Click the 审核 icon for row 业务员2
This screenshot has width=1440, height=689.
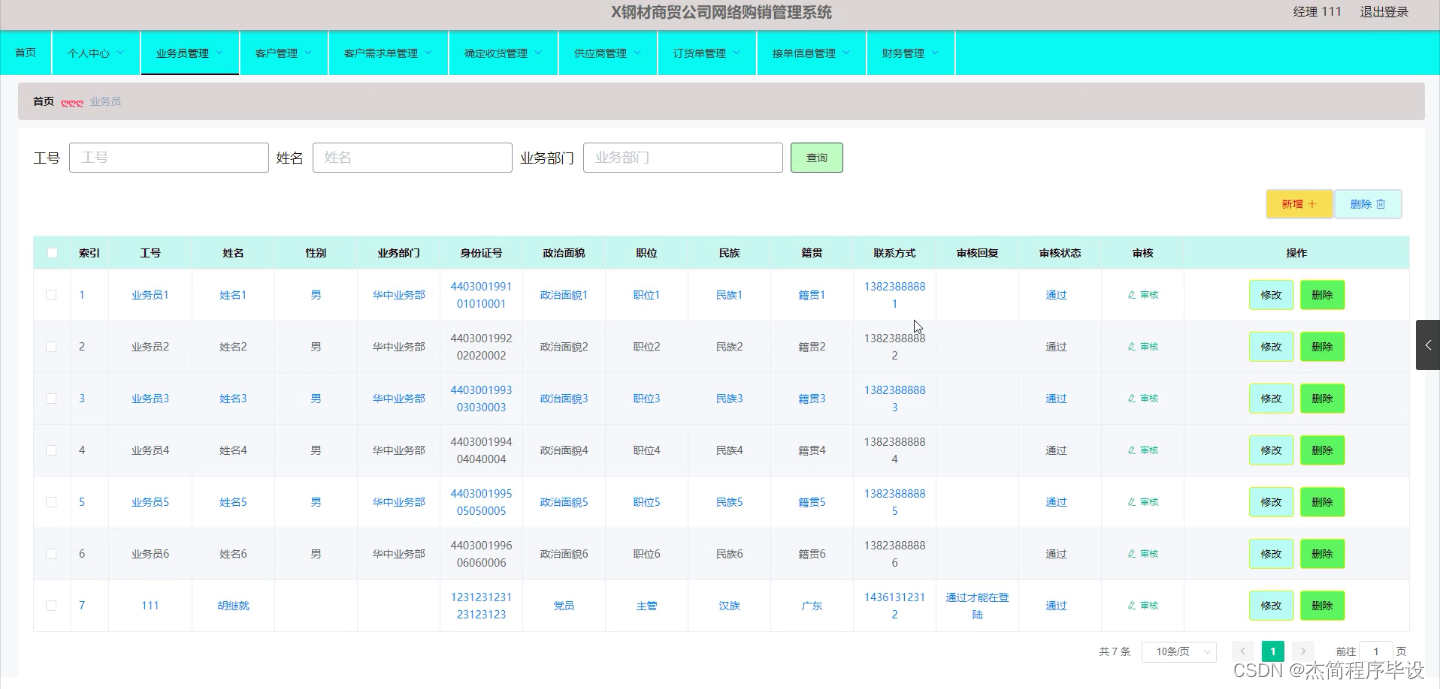click(1142, 347)
